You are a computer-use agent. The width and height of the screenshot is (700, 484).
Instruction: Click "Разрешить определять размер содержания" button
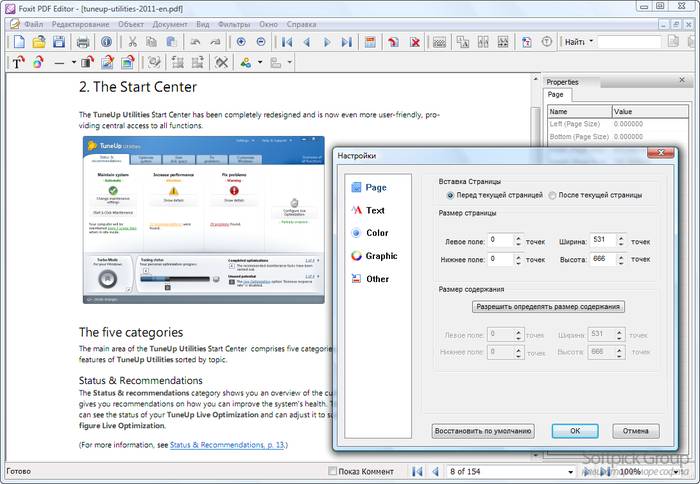pos(548,307)
